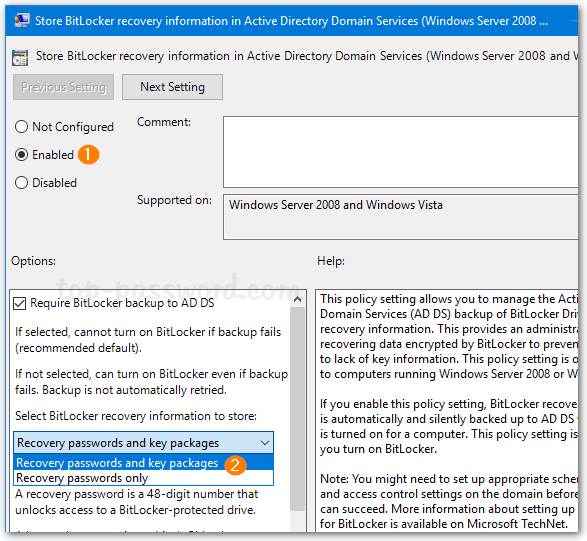The width and height of the screenshot is (587, 541).
Task: Select the Not Configured radio button
Action: click(21, 127)
